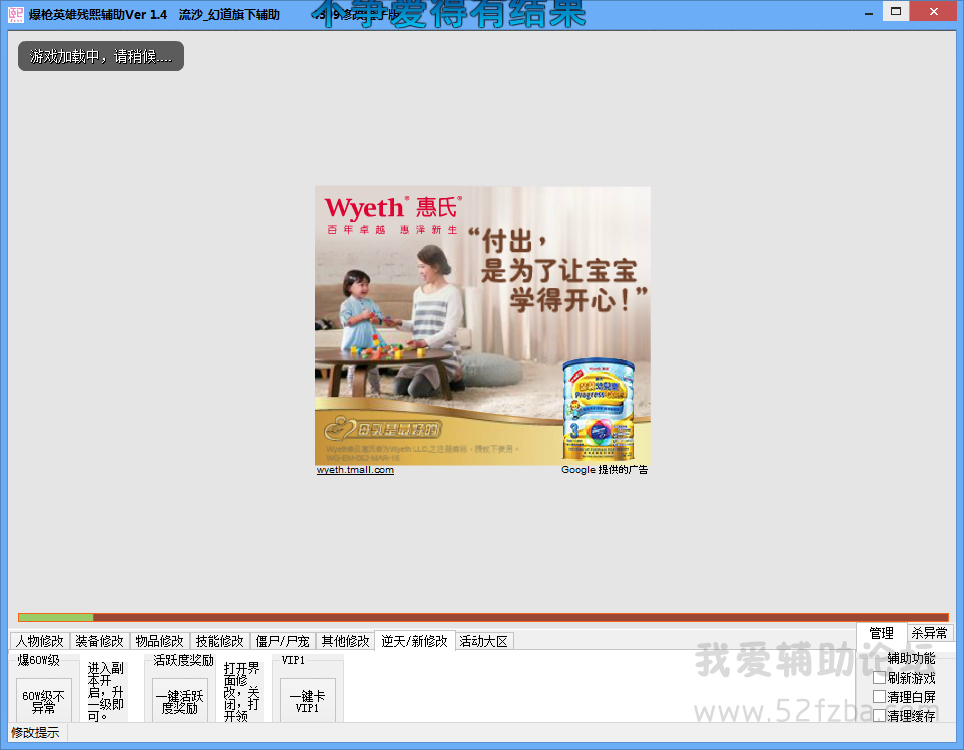This screenshot has height=750, width=964.
Task: Switch to the 杀异常 tab
Action: tap(930, 633)
